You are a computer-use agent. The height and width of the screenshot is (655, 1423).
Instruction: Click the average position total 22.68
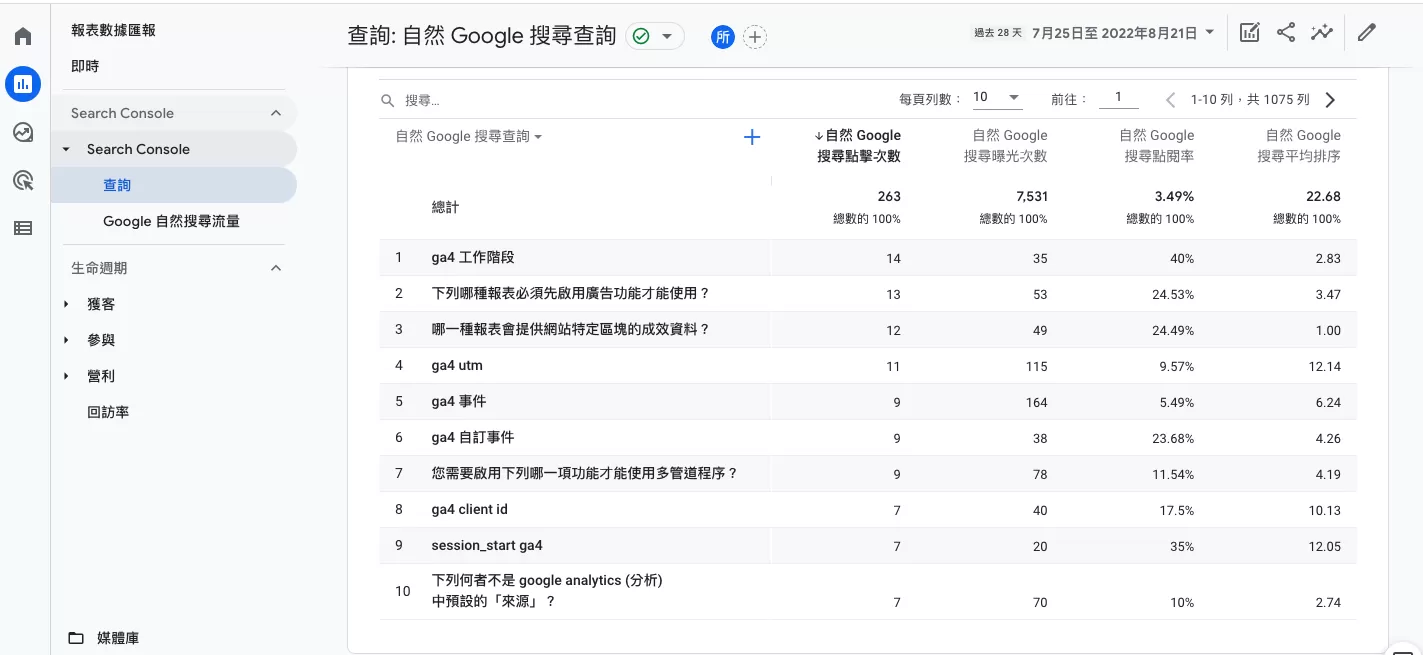pyautogui.click(x=1323, y=196)
